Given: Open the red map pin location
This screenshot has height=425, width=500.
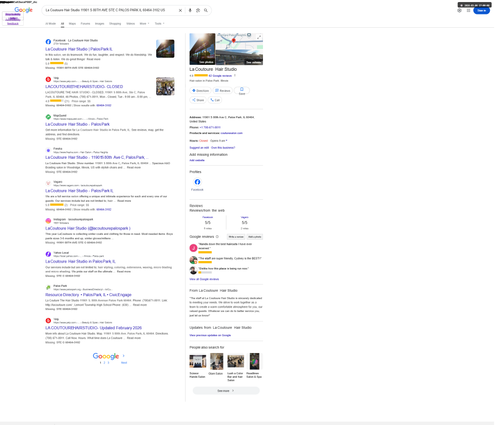Looking at the screenshot, I should click(x=234, y=41).
